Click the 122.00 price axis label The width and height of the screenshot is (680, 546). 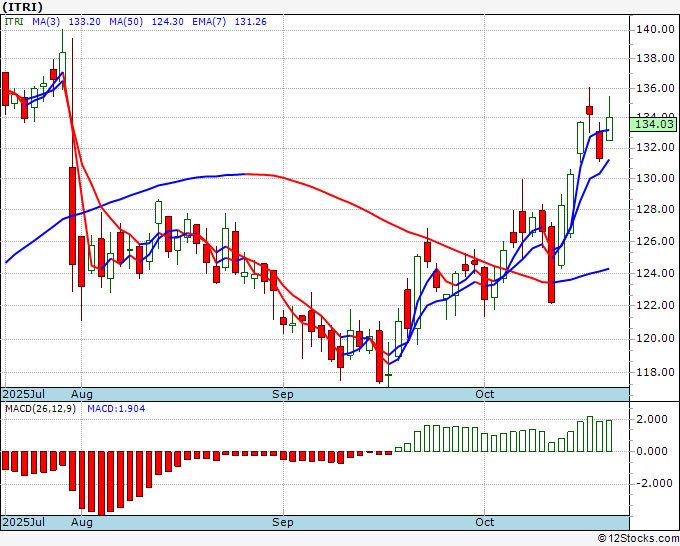pos(655,305)
